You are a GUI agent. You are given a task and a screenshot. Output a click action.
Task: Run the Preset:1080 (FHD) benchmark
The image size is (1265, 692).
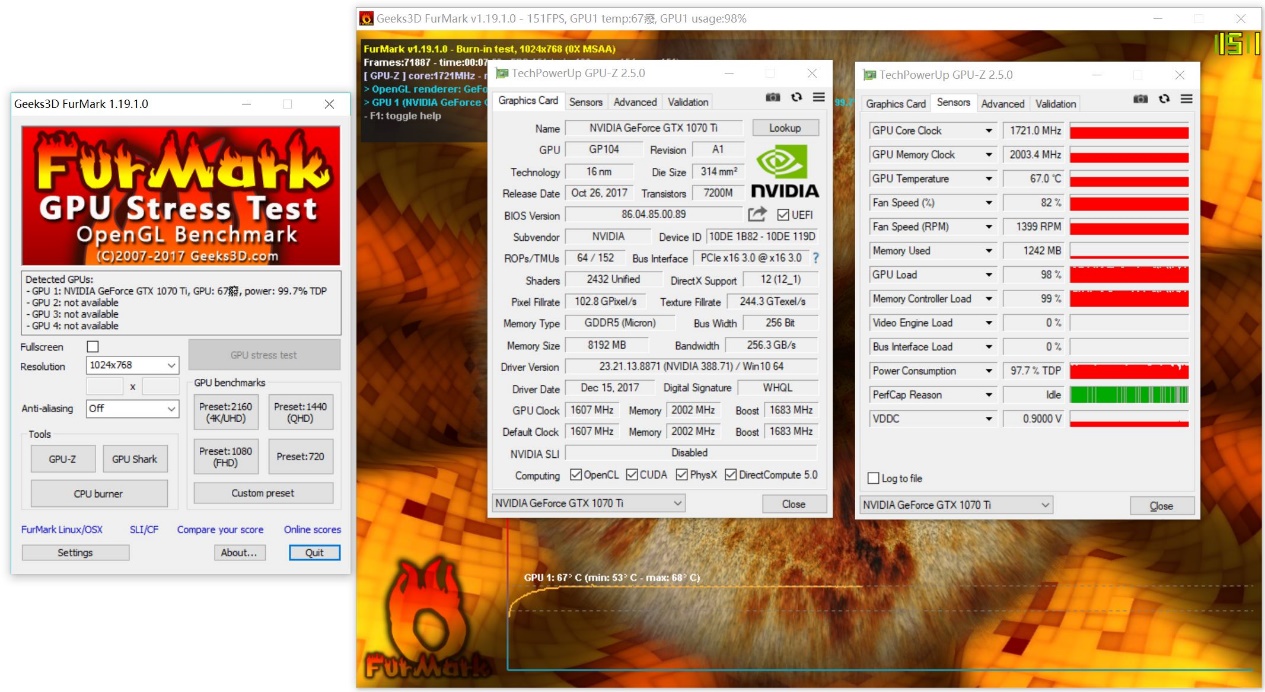226,457
